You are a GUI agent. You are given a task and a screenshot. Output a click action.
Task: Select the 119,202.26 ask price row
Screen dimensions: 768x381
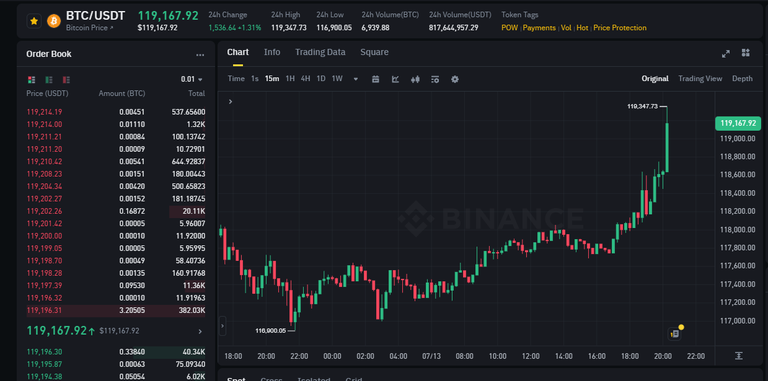[x=116, y=211]
